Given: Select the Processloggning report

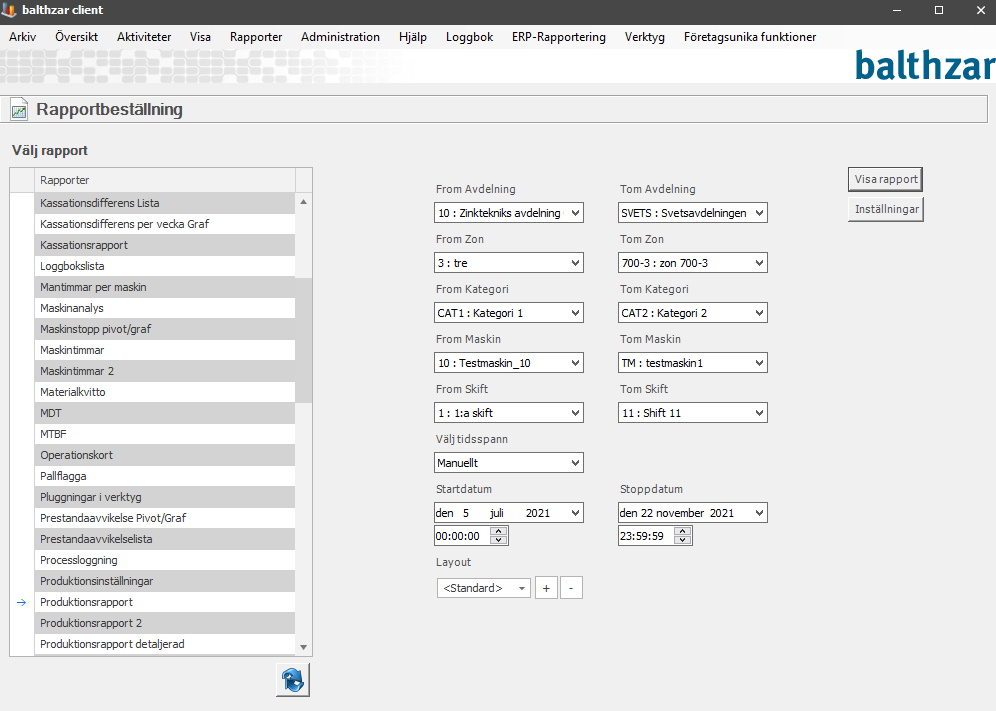Looking at the screenshot, I should tap(165, 560).
